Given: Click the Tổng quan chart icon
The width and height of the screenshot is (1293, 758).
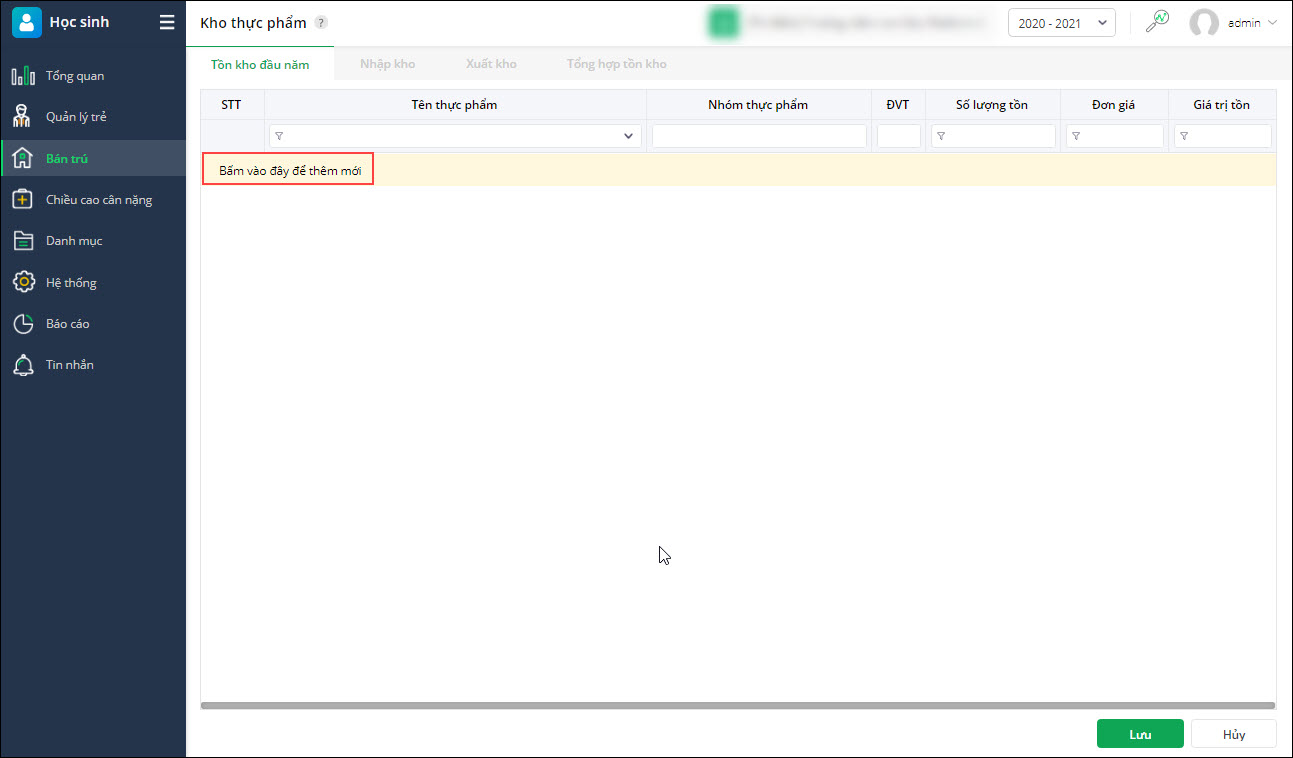Looking at the screenshot, I should coord(23,76).
